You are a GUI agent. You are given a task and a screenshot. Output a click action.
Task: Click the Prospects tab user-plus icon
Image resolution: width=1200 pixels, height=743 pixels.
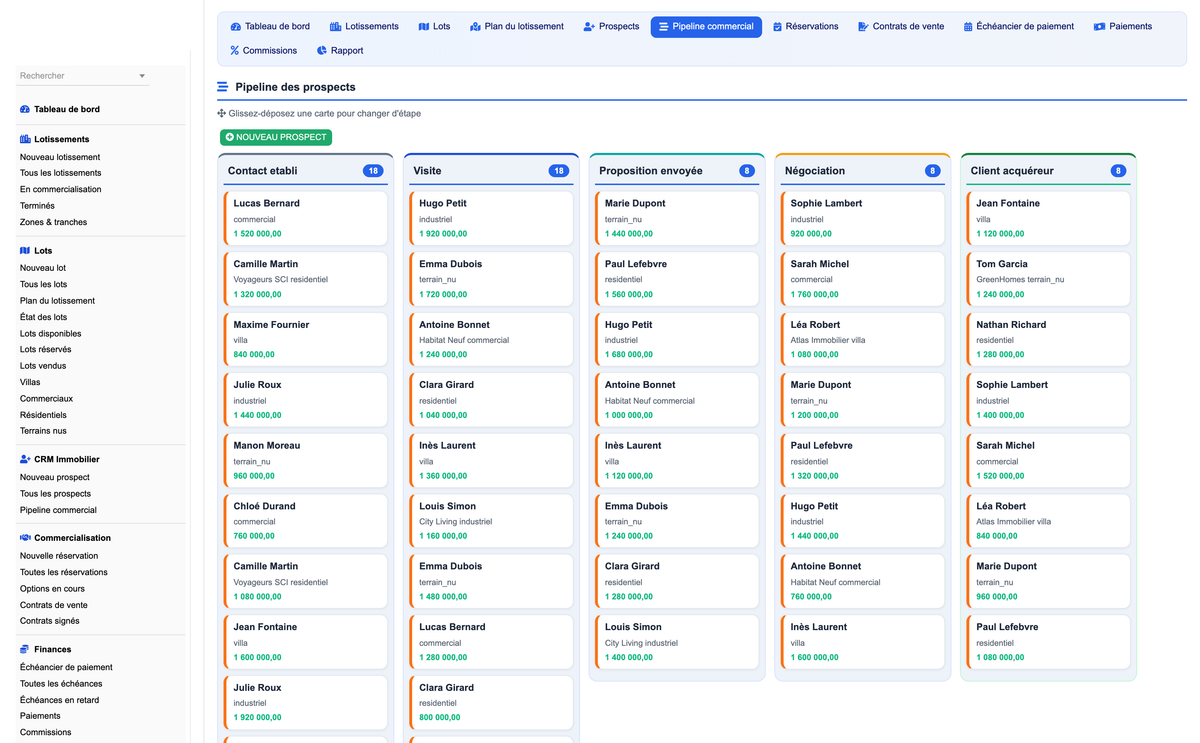(589, 27)
